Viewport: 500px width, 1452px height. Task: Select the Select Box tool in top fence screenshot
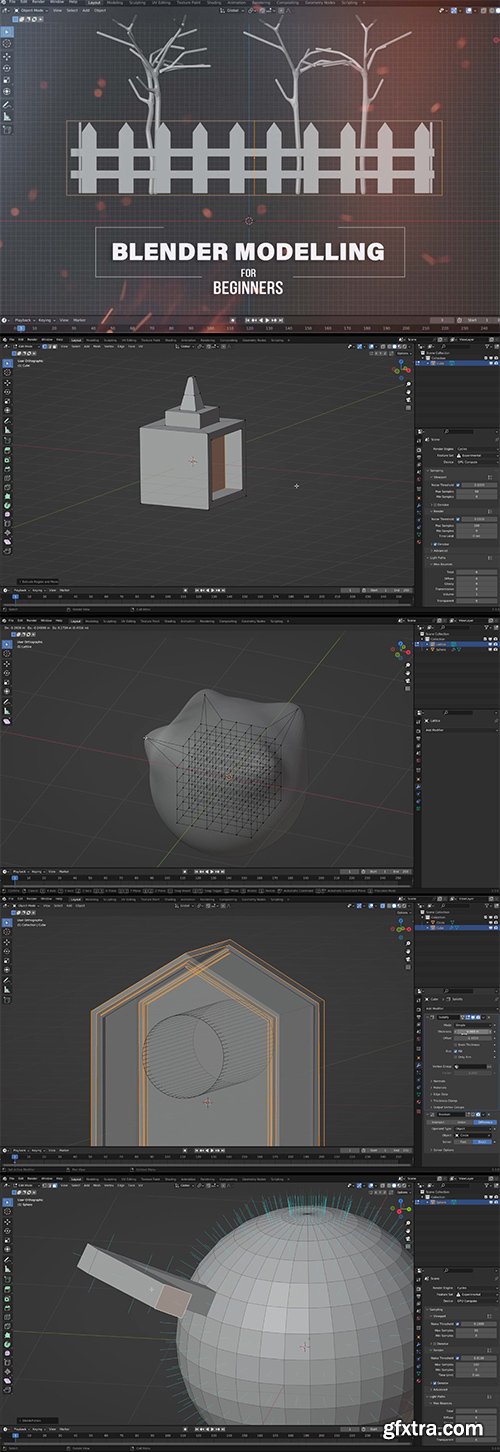(x=7, y=32)
